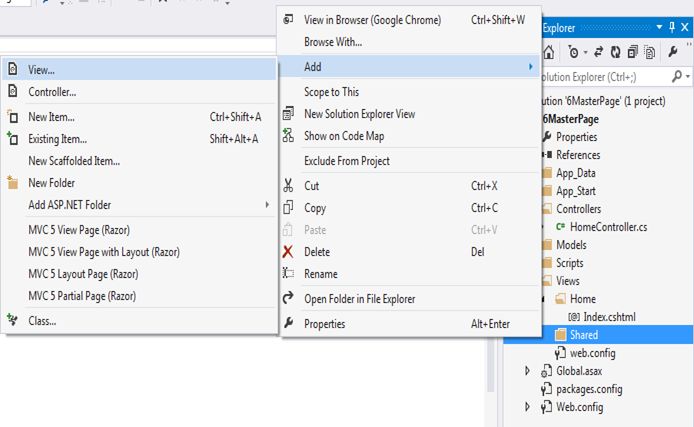Click the New Solution Explorer View icon
694x427 pixels.
pyautogui.click(x=288, y=113)
